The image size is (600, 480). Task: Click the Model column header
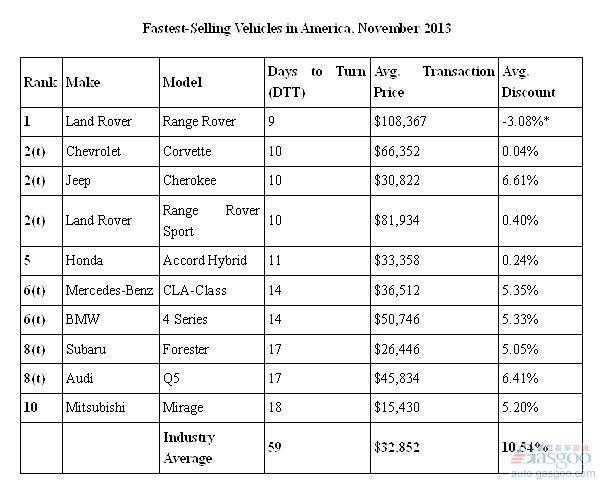pyautogui.click(x=212, y=82)
